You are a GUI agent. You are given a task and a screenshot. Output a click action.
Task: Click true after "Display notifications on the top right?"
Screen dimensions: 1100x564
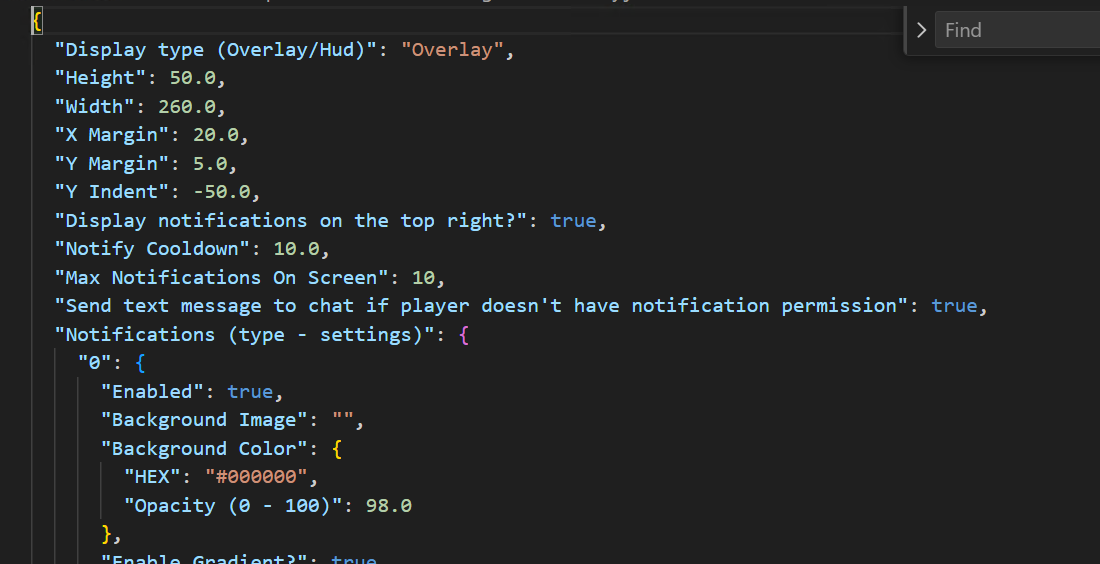[573, 220]
